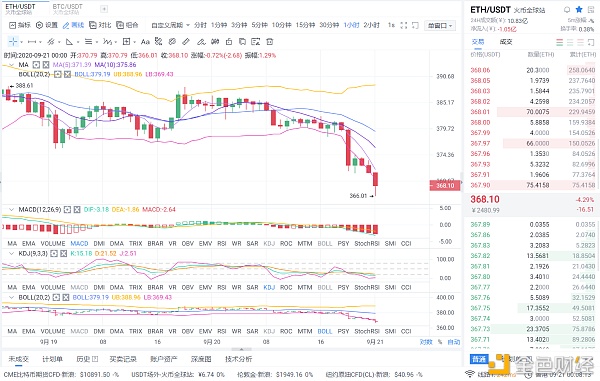
Task: Click bid price 367.82 in order book
Action: tap(480, 256)
